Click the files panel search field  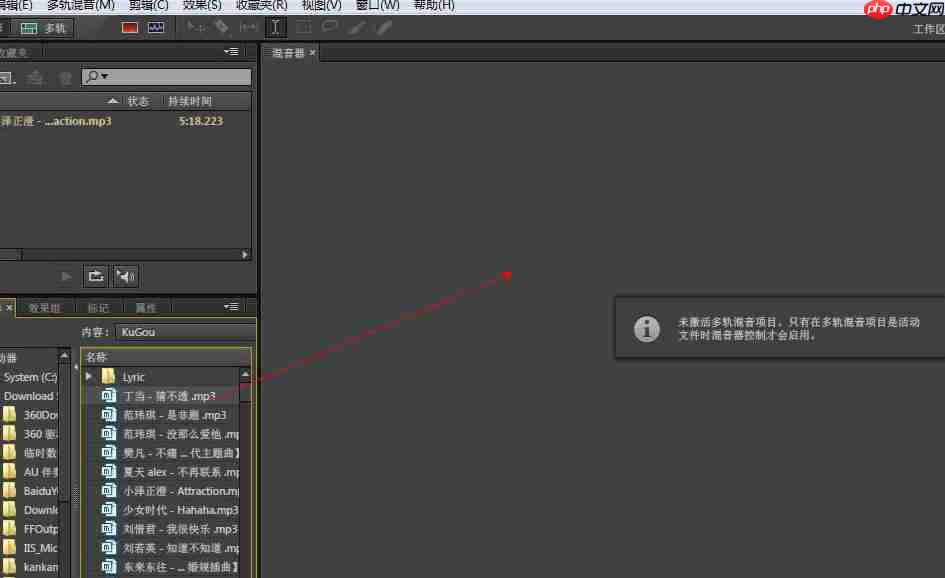pos(166,77)
